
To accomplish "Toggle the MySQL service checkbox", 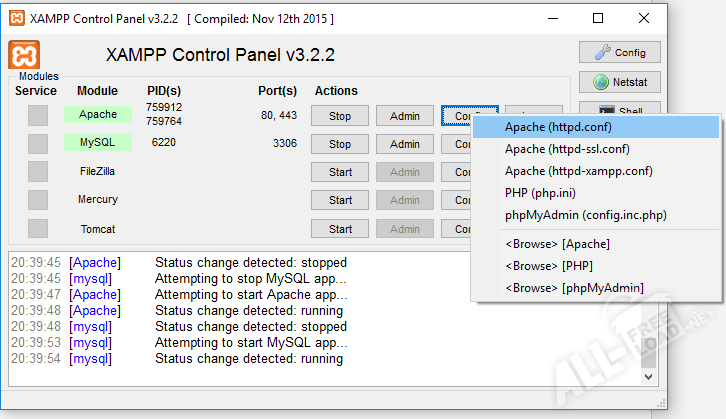I will (38, 144).
